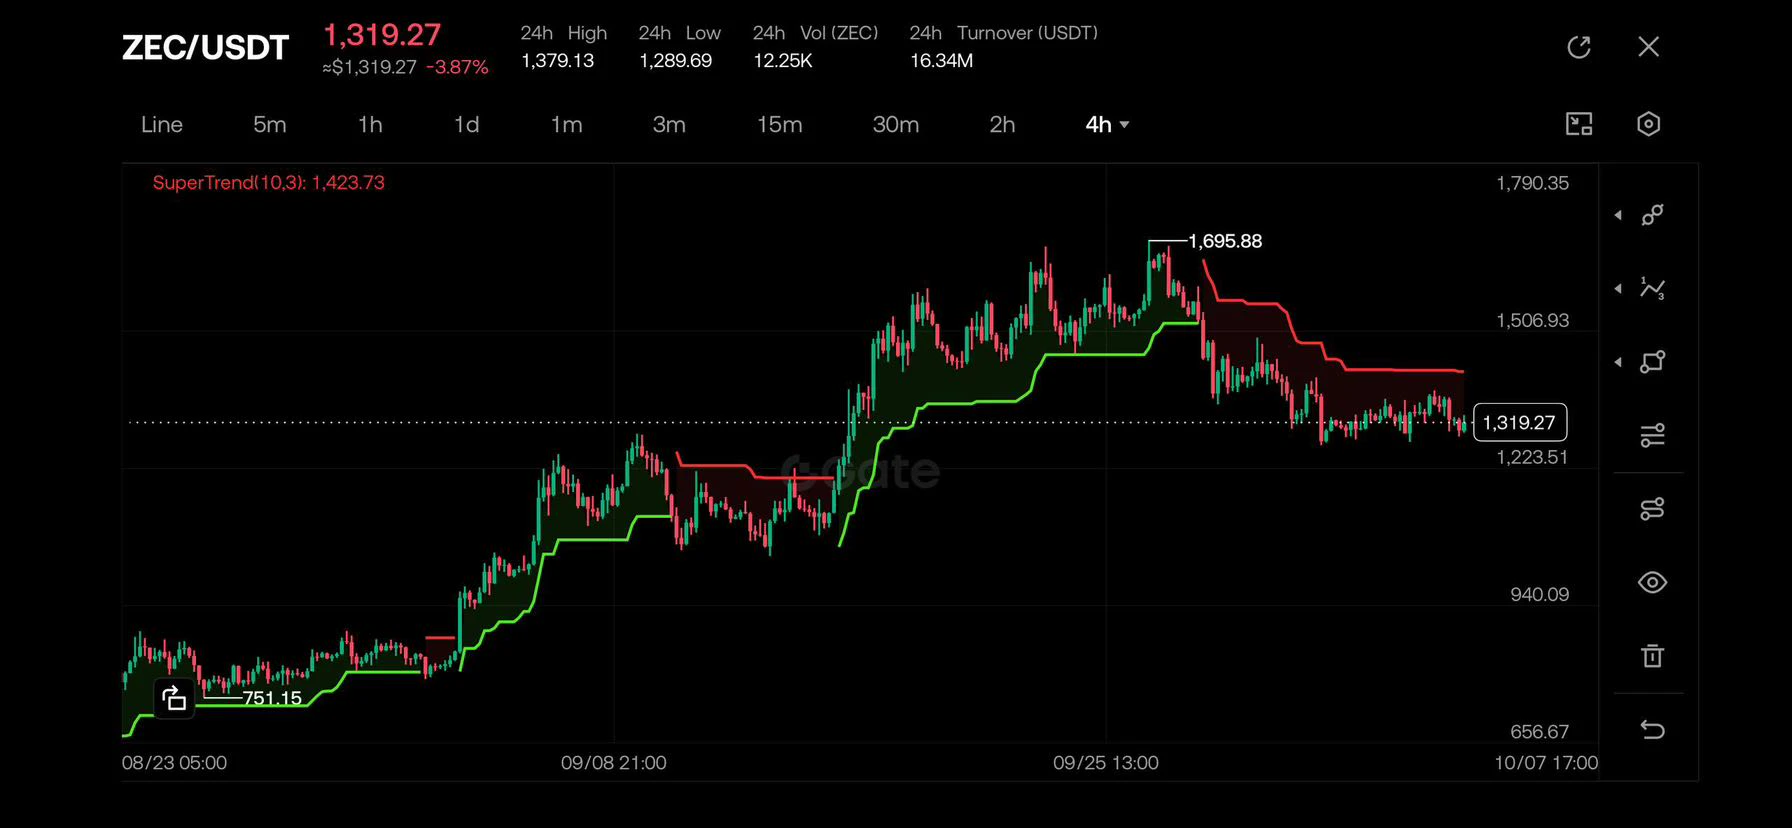Click the 24h High value 1,379.13
1792x828 pixels.
tap(557, 61)
